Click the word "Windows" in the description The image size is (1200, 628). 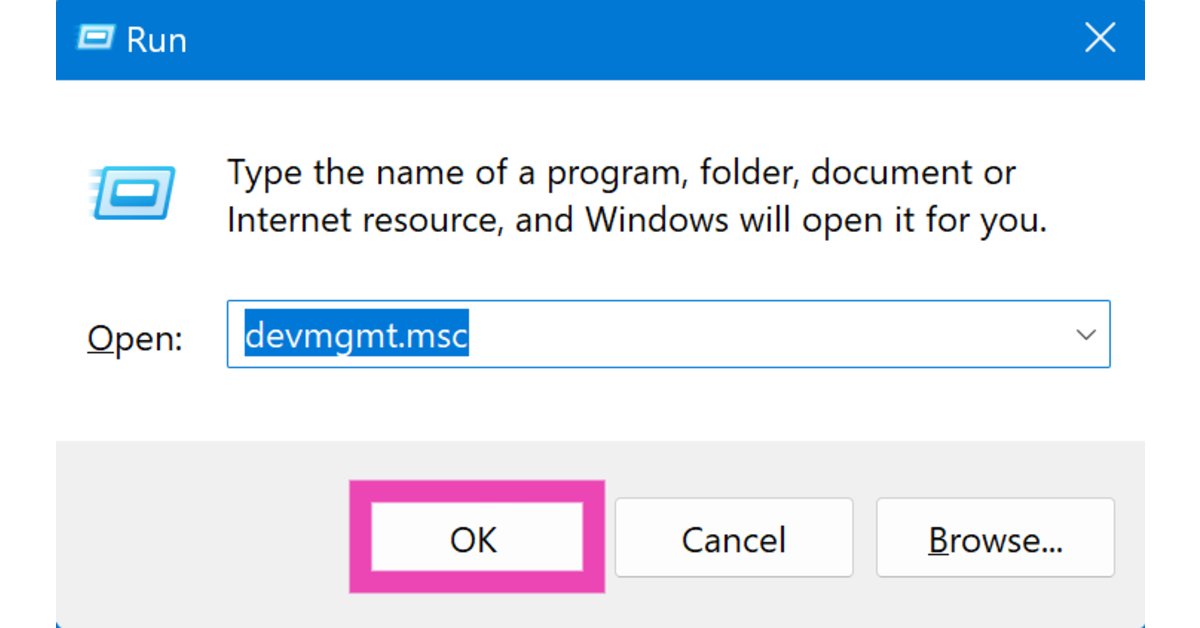coord(657,220)
